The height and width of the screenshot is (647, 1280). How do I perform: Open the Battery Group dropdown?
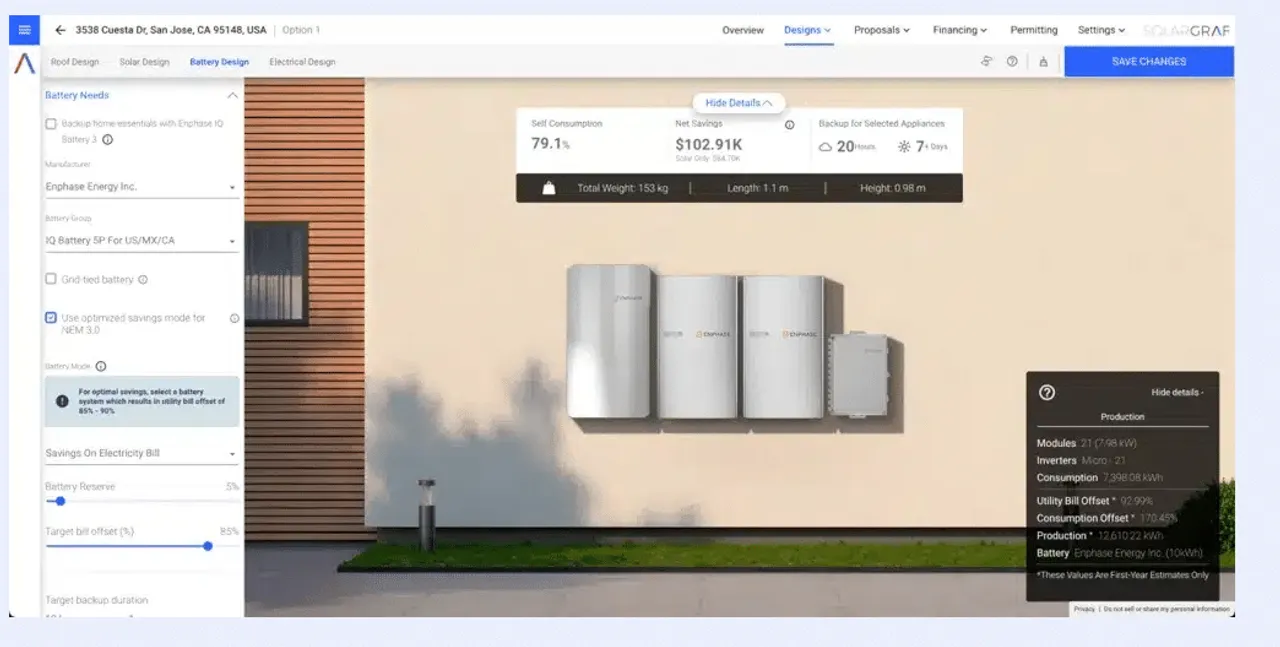(141, 240)
